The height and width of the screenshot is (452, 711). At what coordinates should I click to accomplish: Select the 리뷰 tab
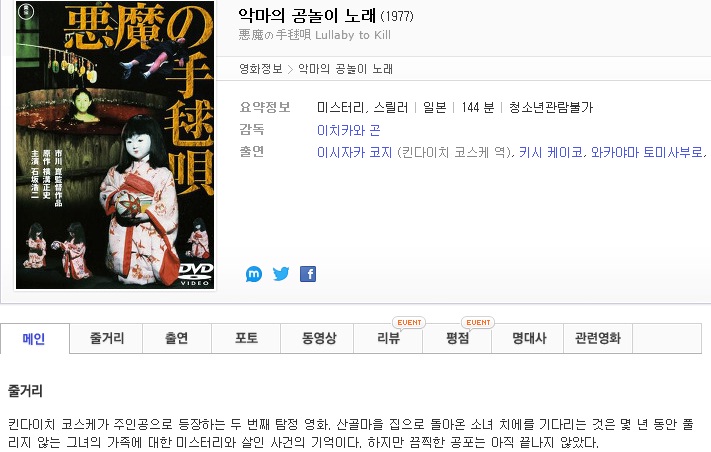click(x=388, y=338)
